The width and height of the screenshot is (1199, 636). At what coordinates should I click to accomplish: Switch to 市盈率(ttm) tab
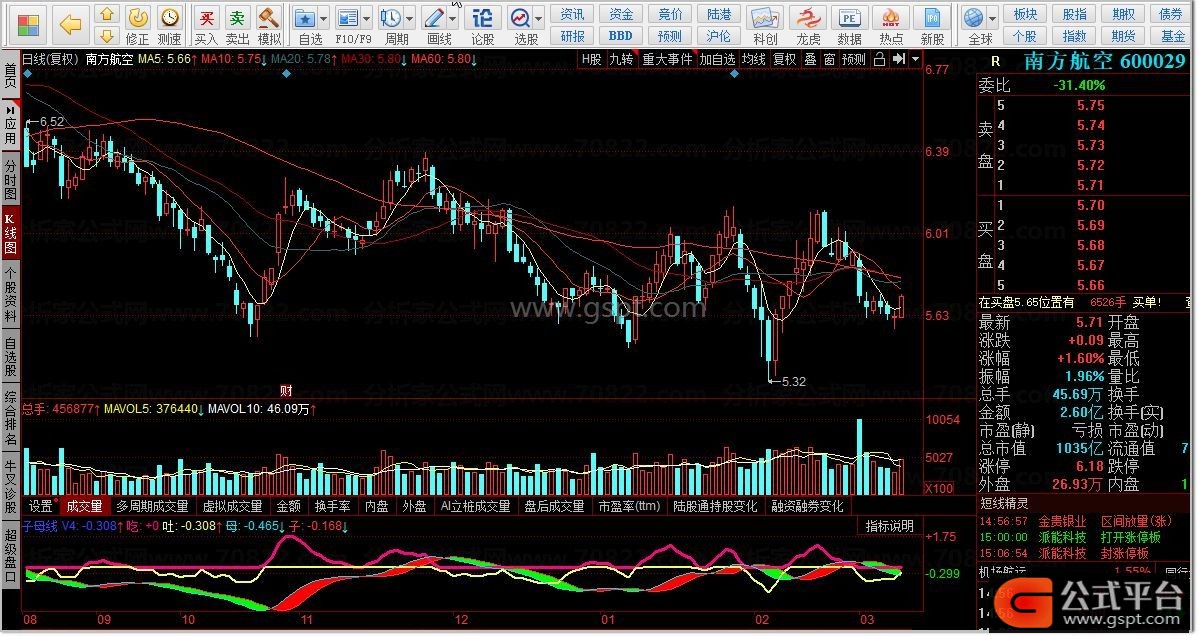pyautogui.click(x=629, y=506)
